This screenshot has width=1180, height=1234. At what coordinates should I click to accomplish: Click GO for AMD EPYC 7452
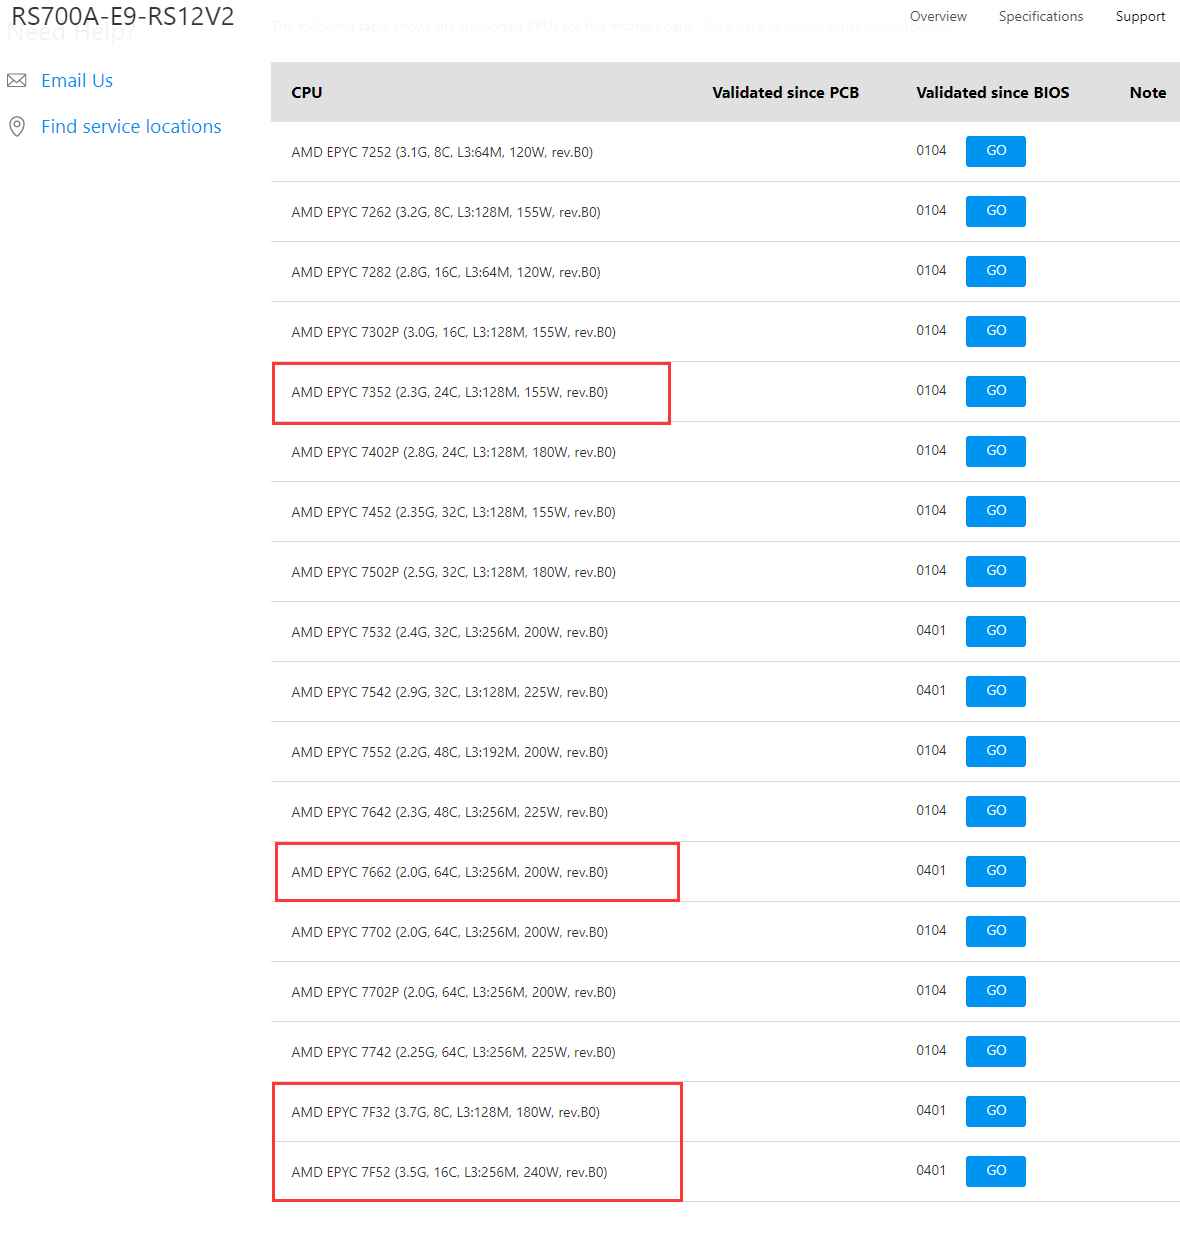tap(996, 511)
